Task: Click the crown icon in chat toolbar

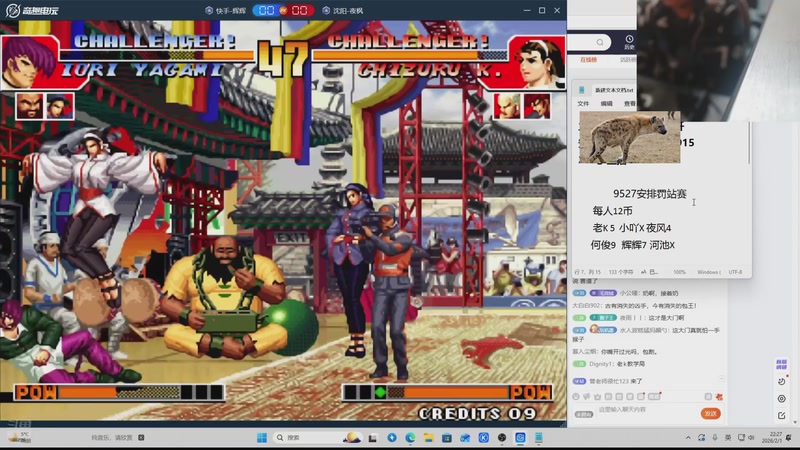Action: pos(597,396)
